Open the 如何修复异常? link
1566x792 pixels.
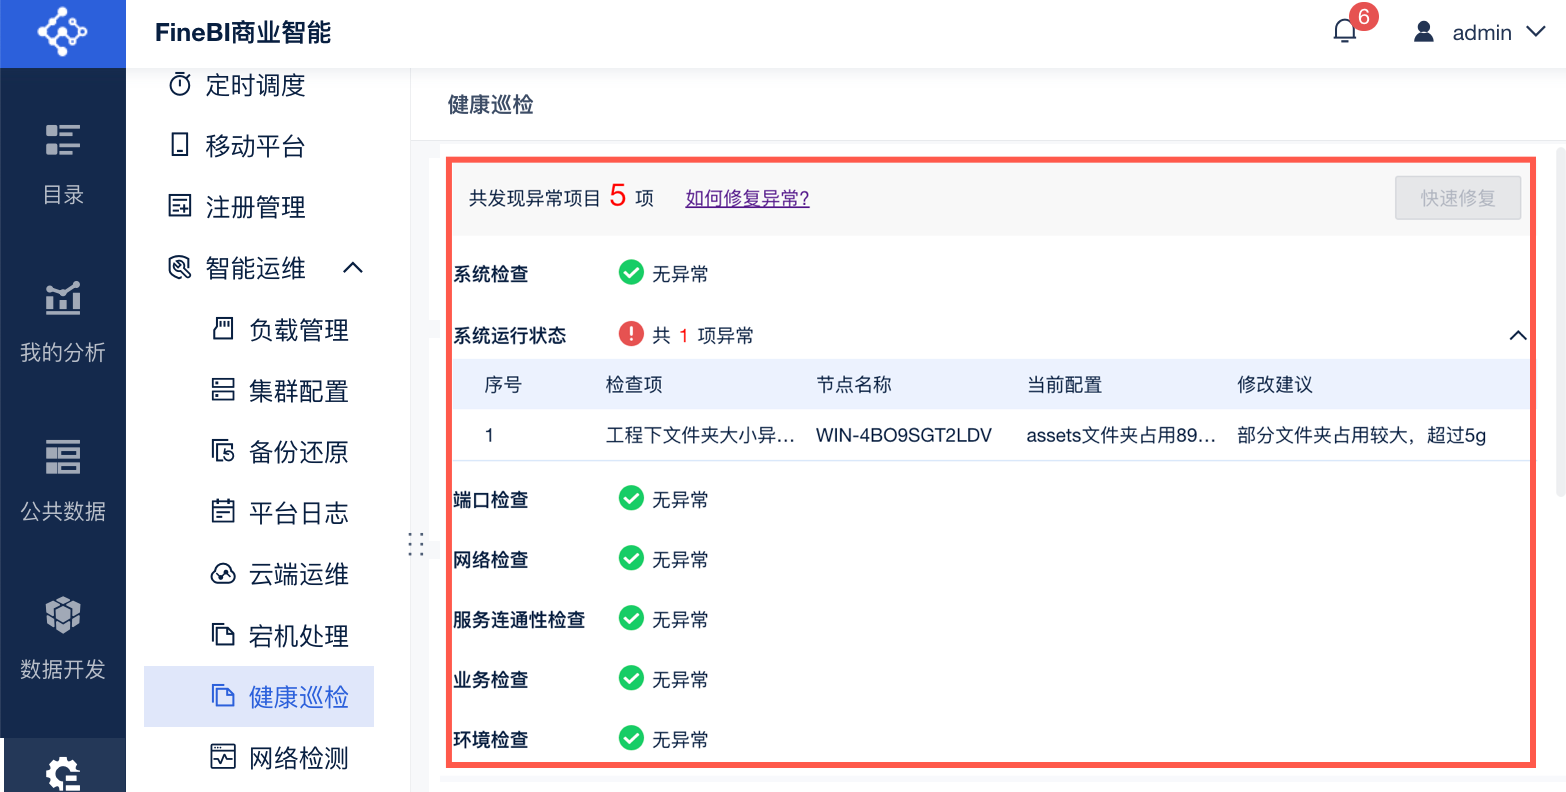(x=747, y=198)
